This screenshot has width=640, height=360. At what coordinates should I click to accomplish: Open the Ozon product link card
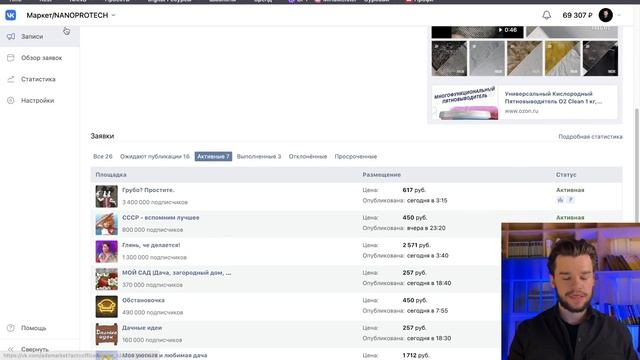(524, 102)
